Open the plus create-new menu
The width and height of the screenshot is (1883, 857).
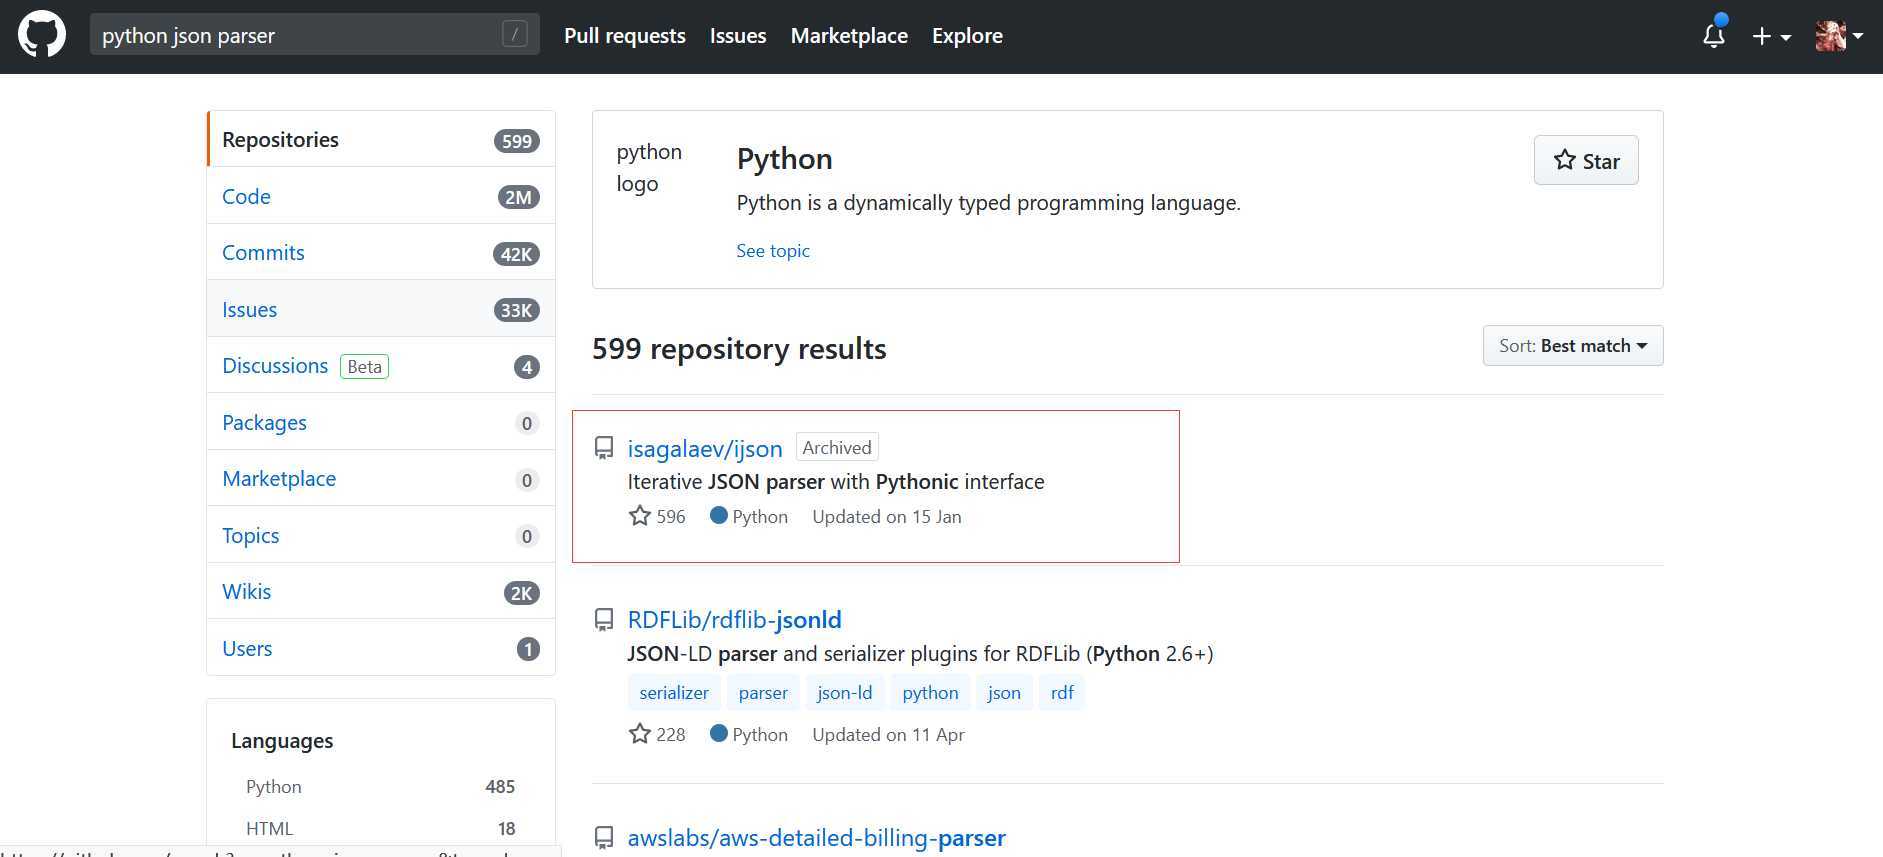click(1771, 36)
